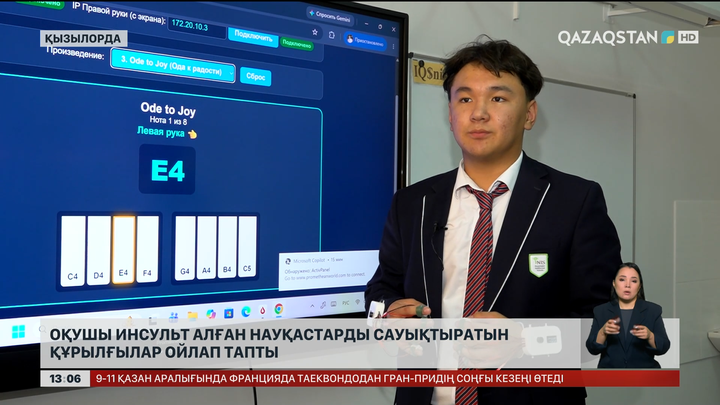Open File Explorer from the taskbar
This screenshot has width=720, height=405.
192,315
